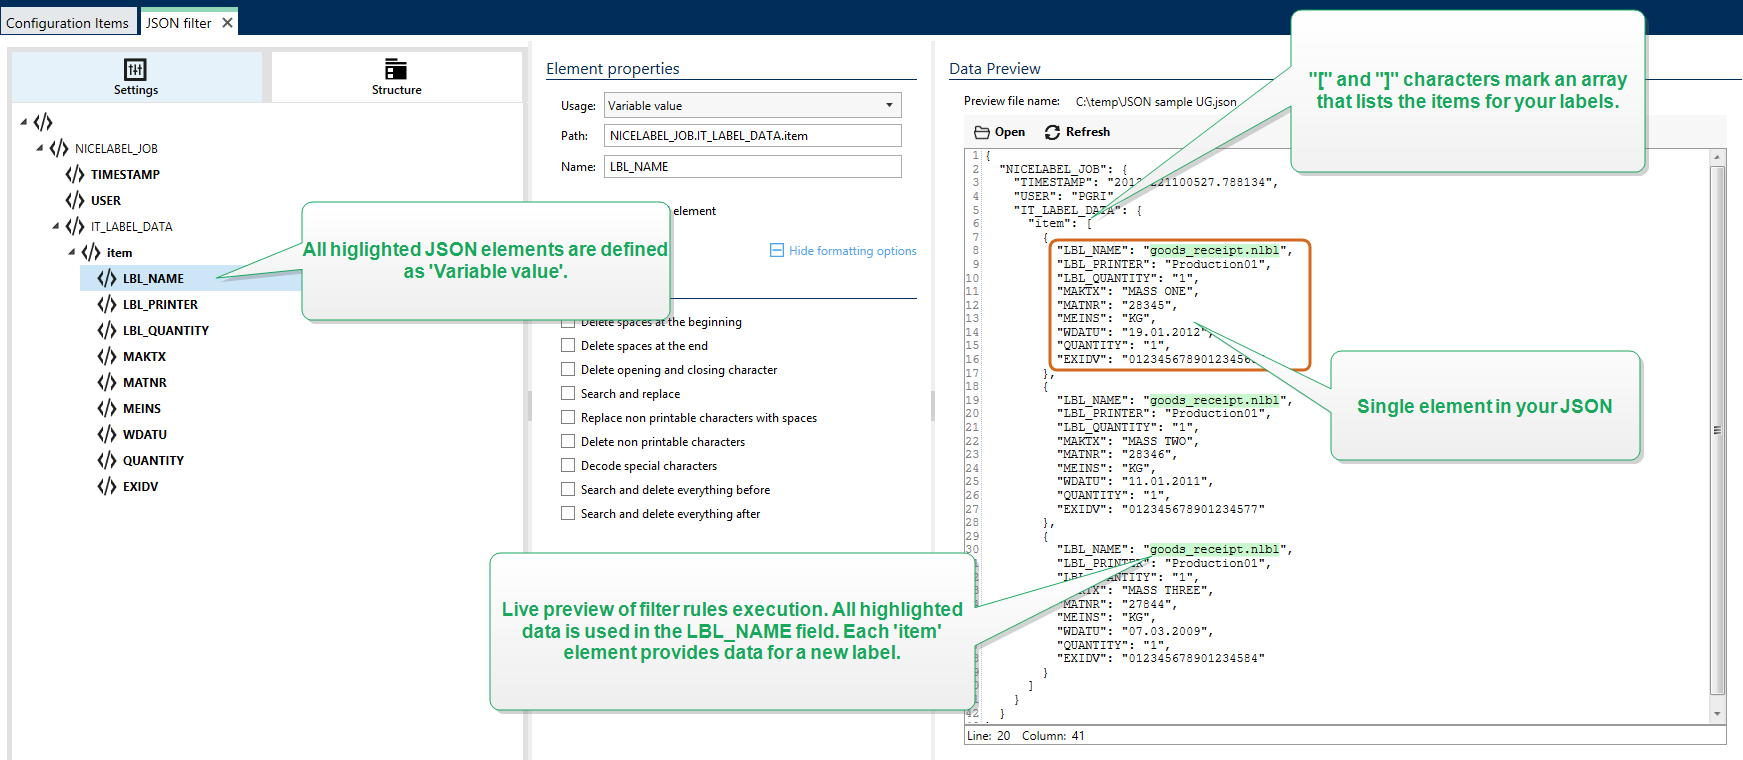
Task: Select the JSON filter tab
Action: tap(179, 23)
